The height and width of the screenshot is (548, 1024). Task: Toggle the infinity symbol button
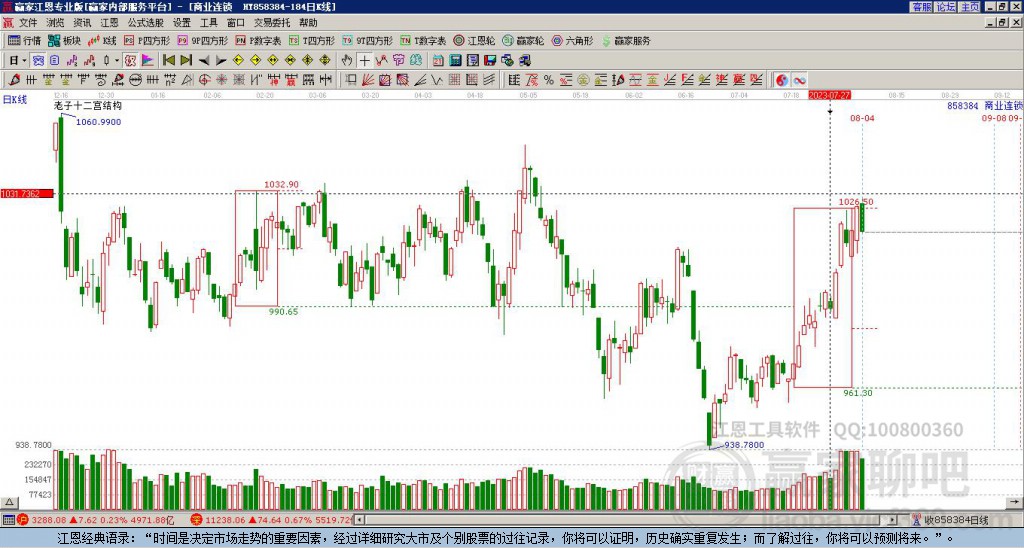coord(799,80)
